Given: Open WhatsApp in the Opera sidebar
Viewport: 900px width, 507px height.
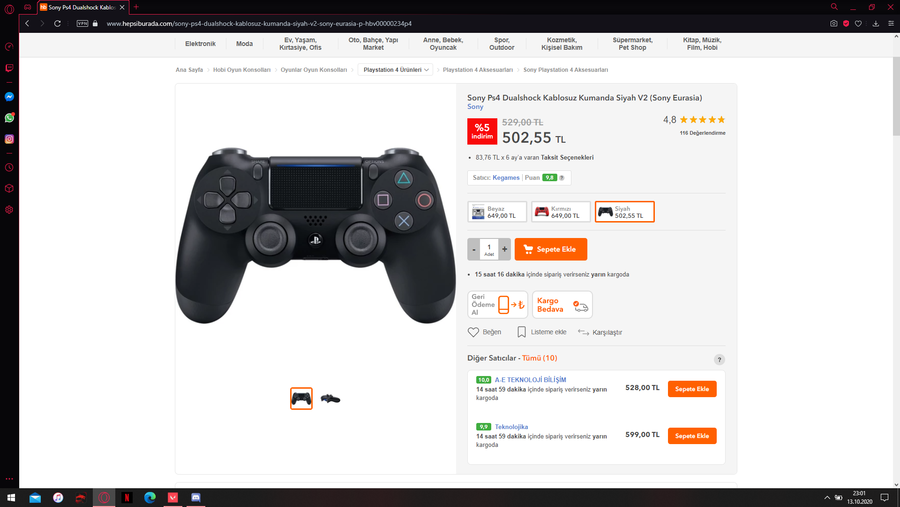Looking at the screenshot, I should (x=9, y=118).
